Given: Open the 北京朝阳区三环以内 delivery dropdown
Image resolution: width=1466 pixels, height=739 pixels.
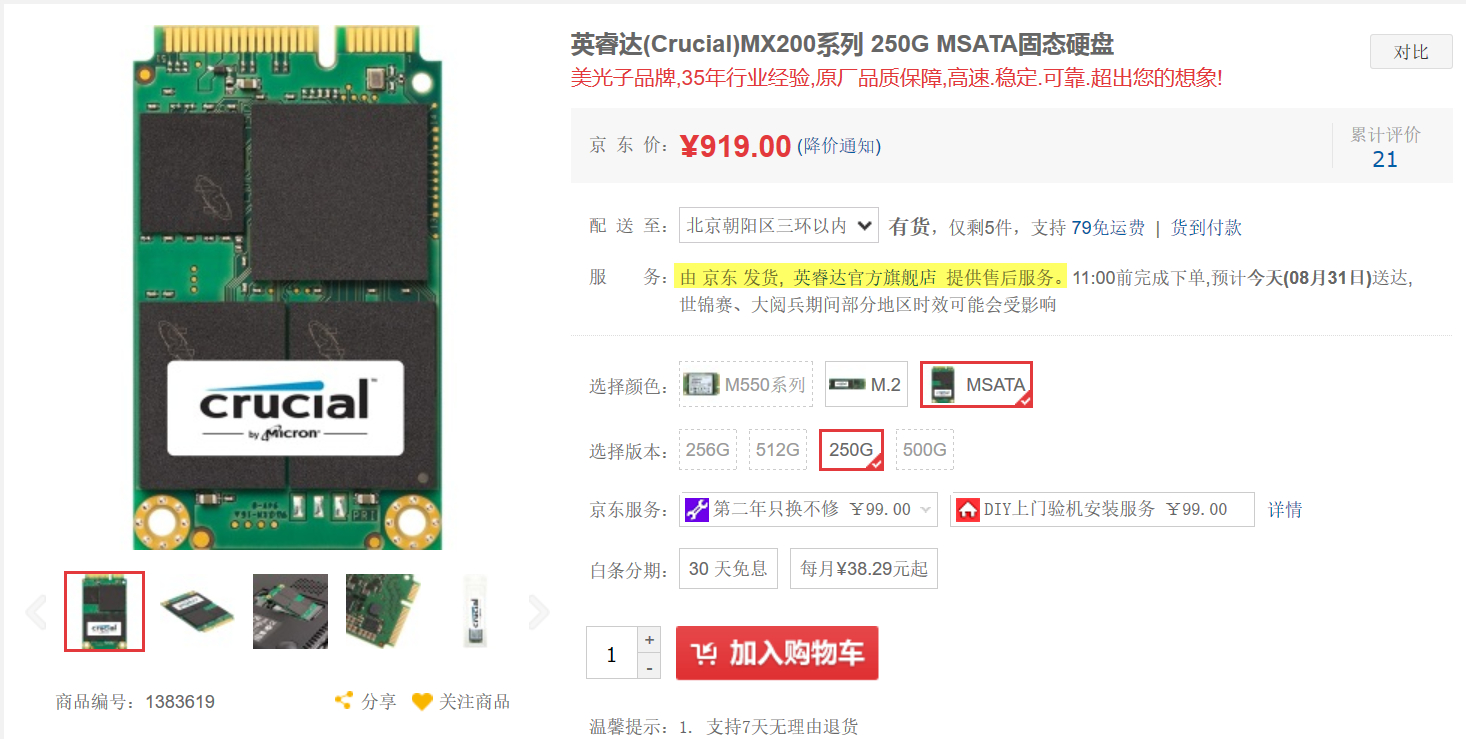Looking at the screenshot, I should click(x=779, y=226).
